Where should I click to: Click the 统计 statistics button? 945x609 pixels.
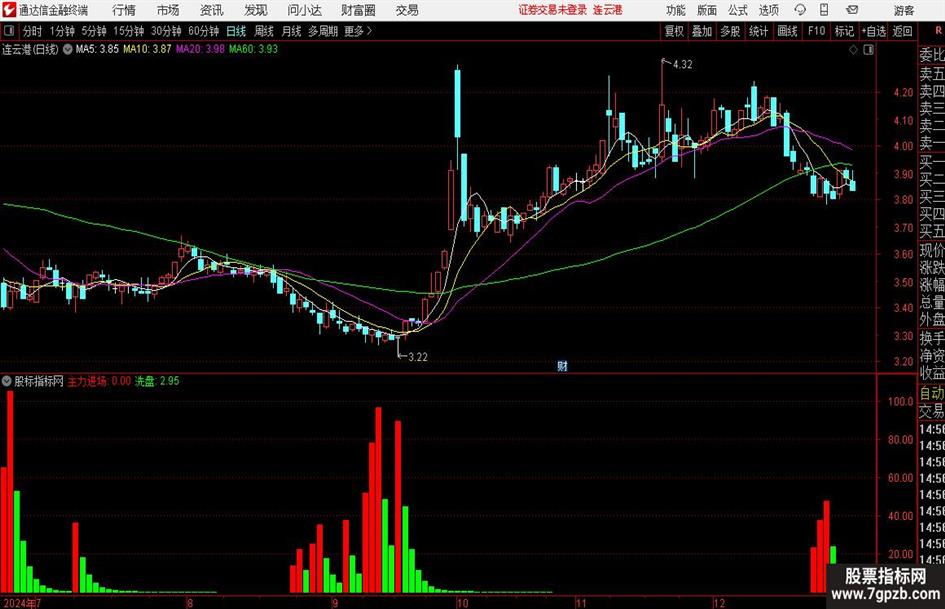[758, 31]
